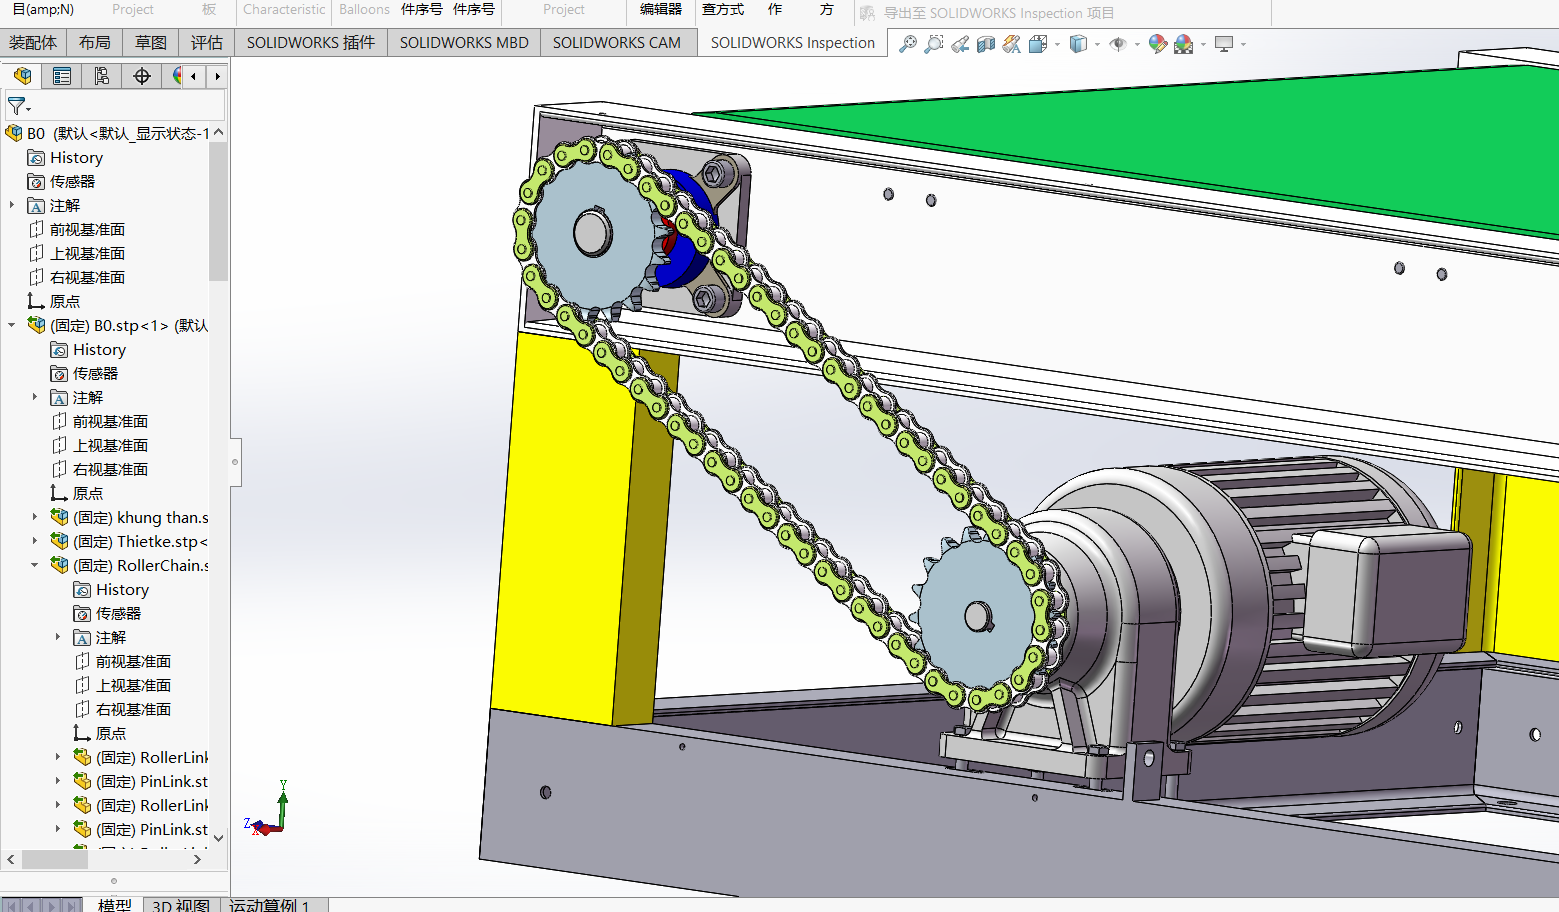Select the top-level 右视基准面 plane
This screenshot has width=1559, height=912.
[x=77, y=277]
